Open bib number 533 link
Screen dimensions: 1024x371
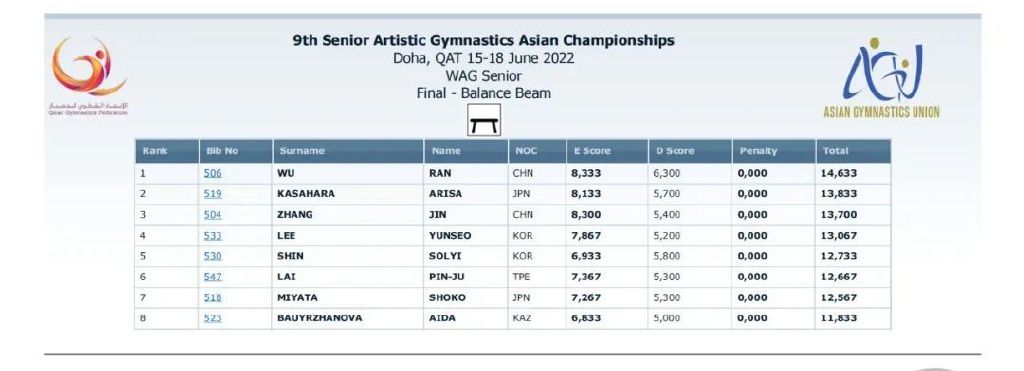212,236
